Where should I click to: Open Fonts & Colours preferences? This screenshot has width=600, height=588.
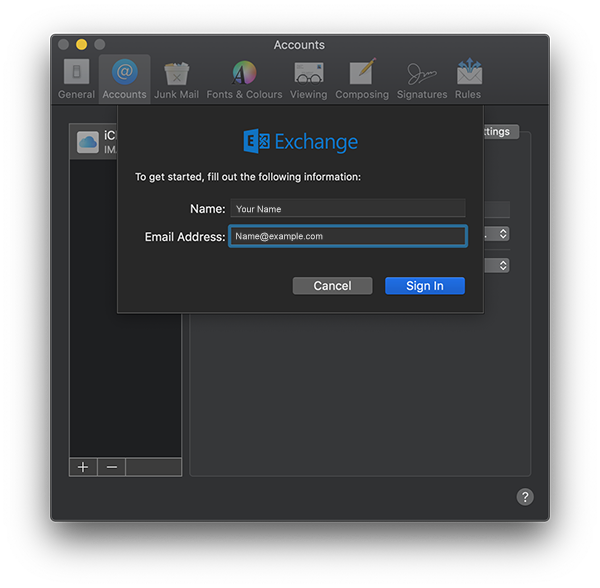(x=244, y=79)
